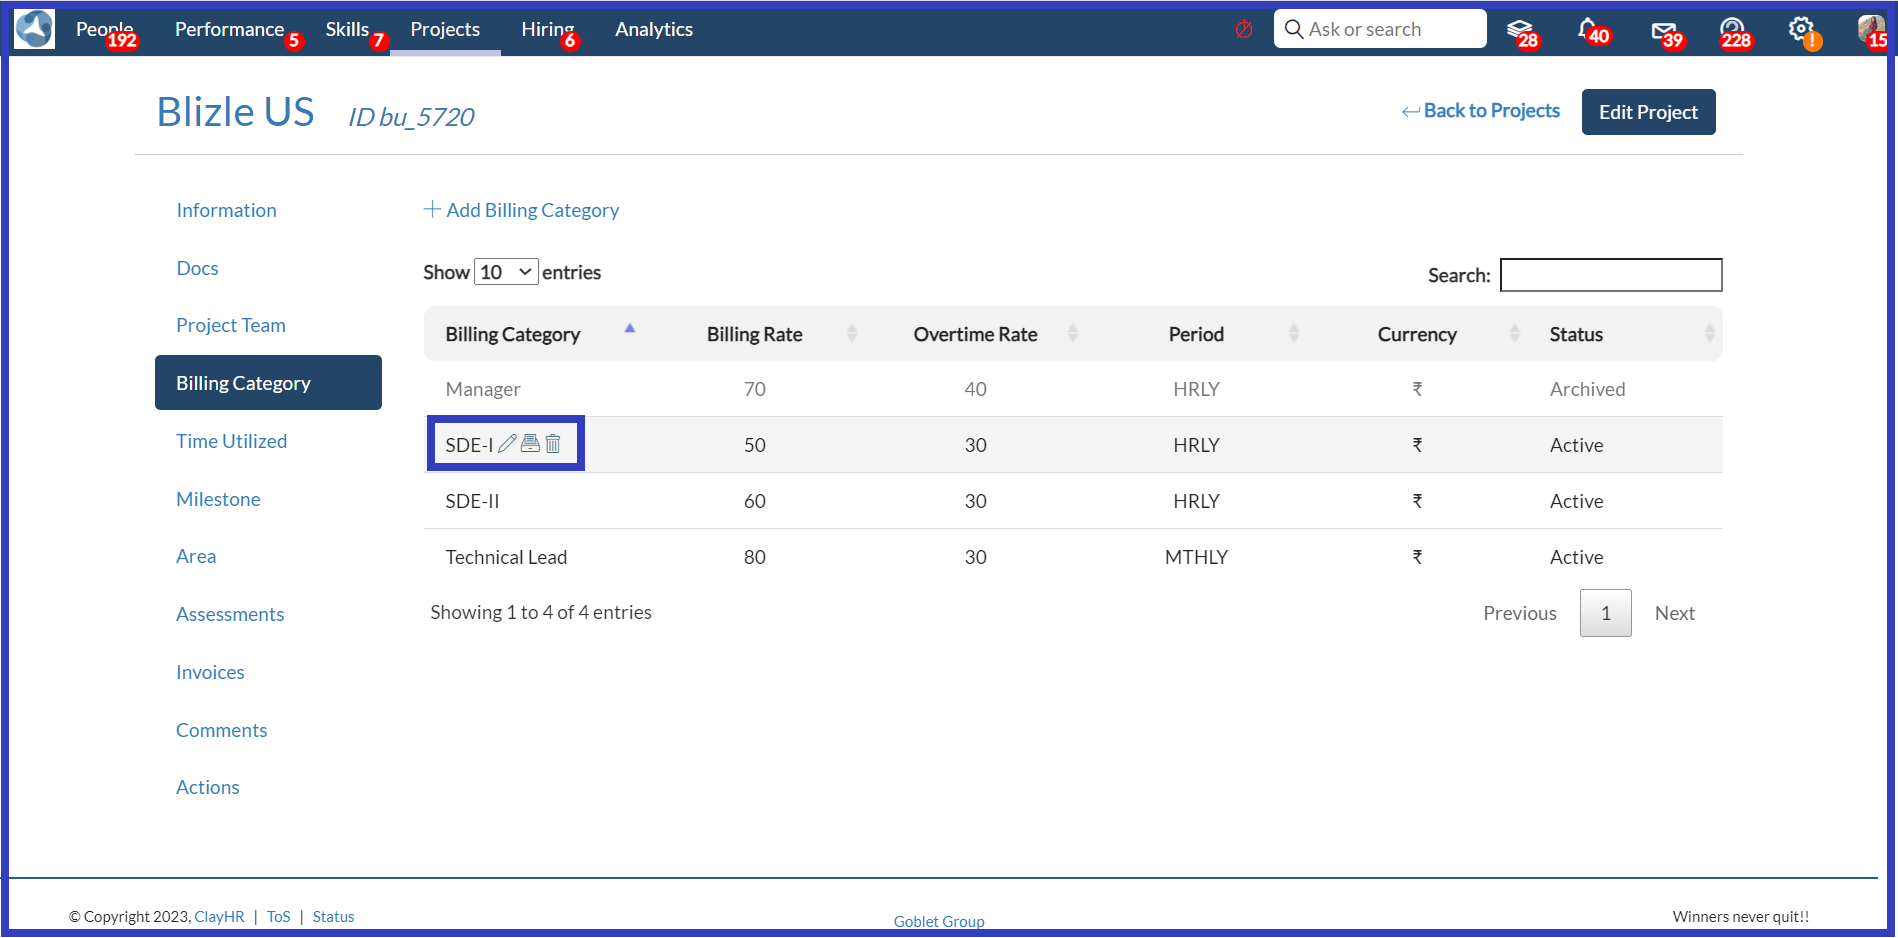
Task: Click billing rate 80 in Technical Lead row
Action: tap(755, 557)
